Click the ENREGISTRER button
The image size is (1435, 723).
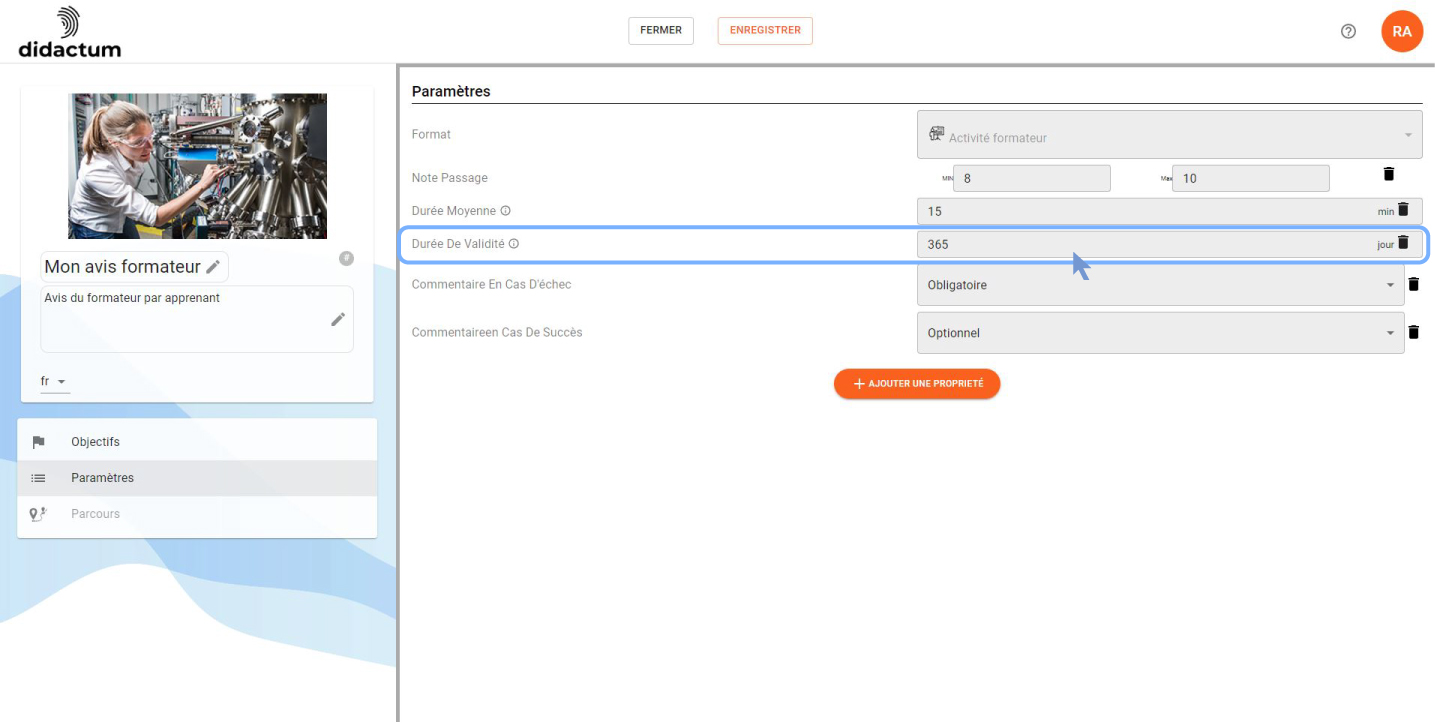pos(765,31)
